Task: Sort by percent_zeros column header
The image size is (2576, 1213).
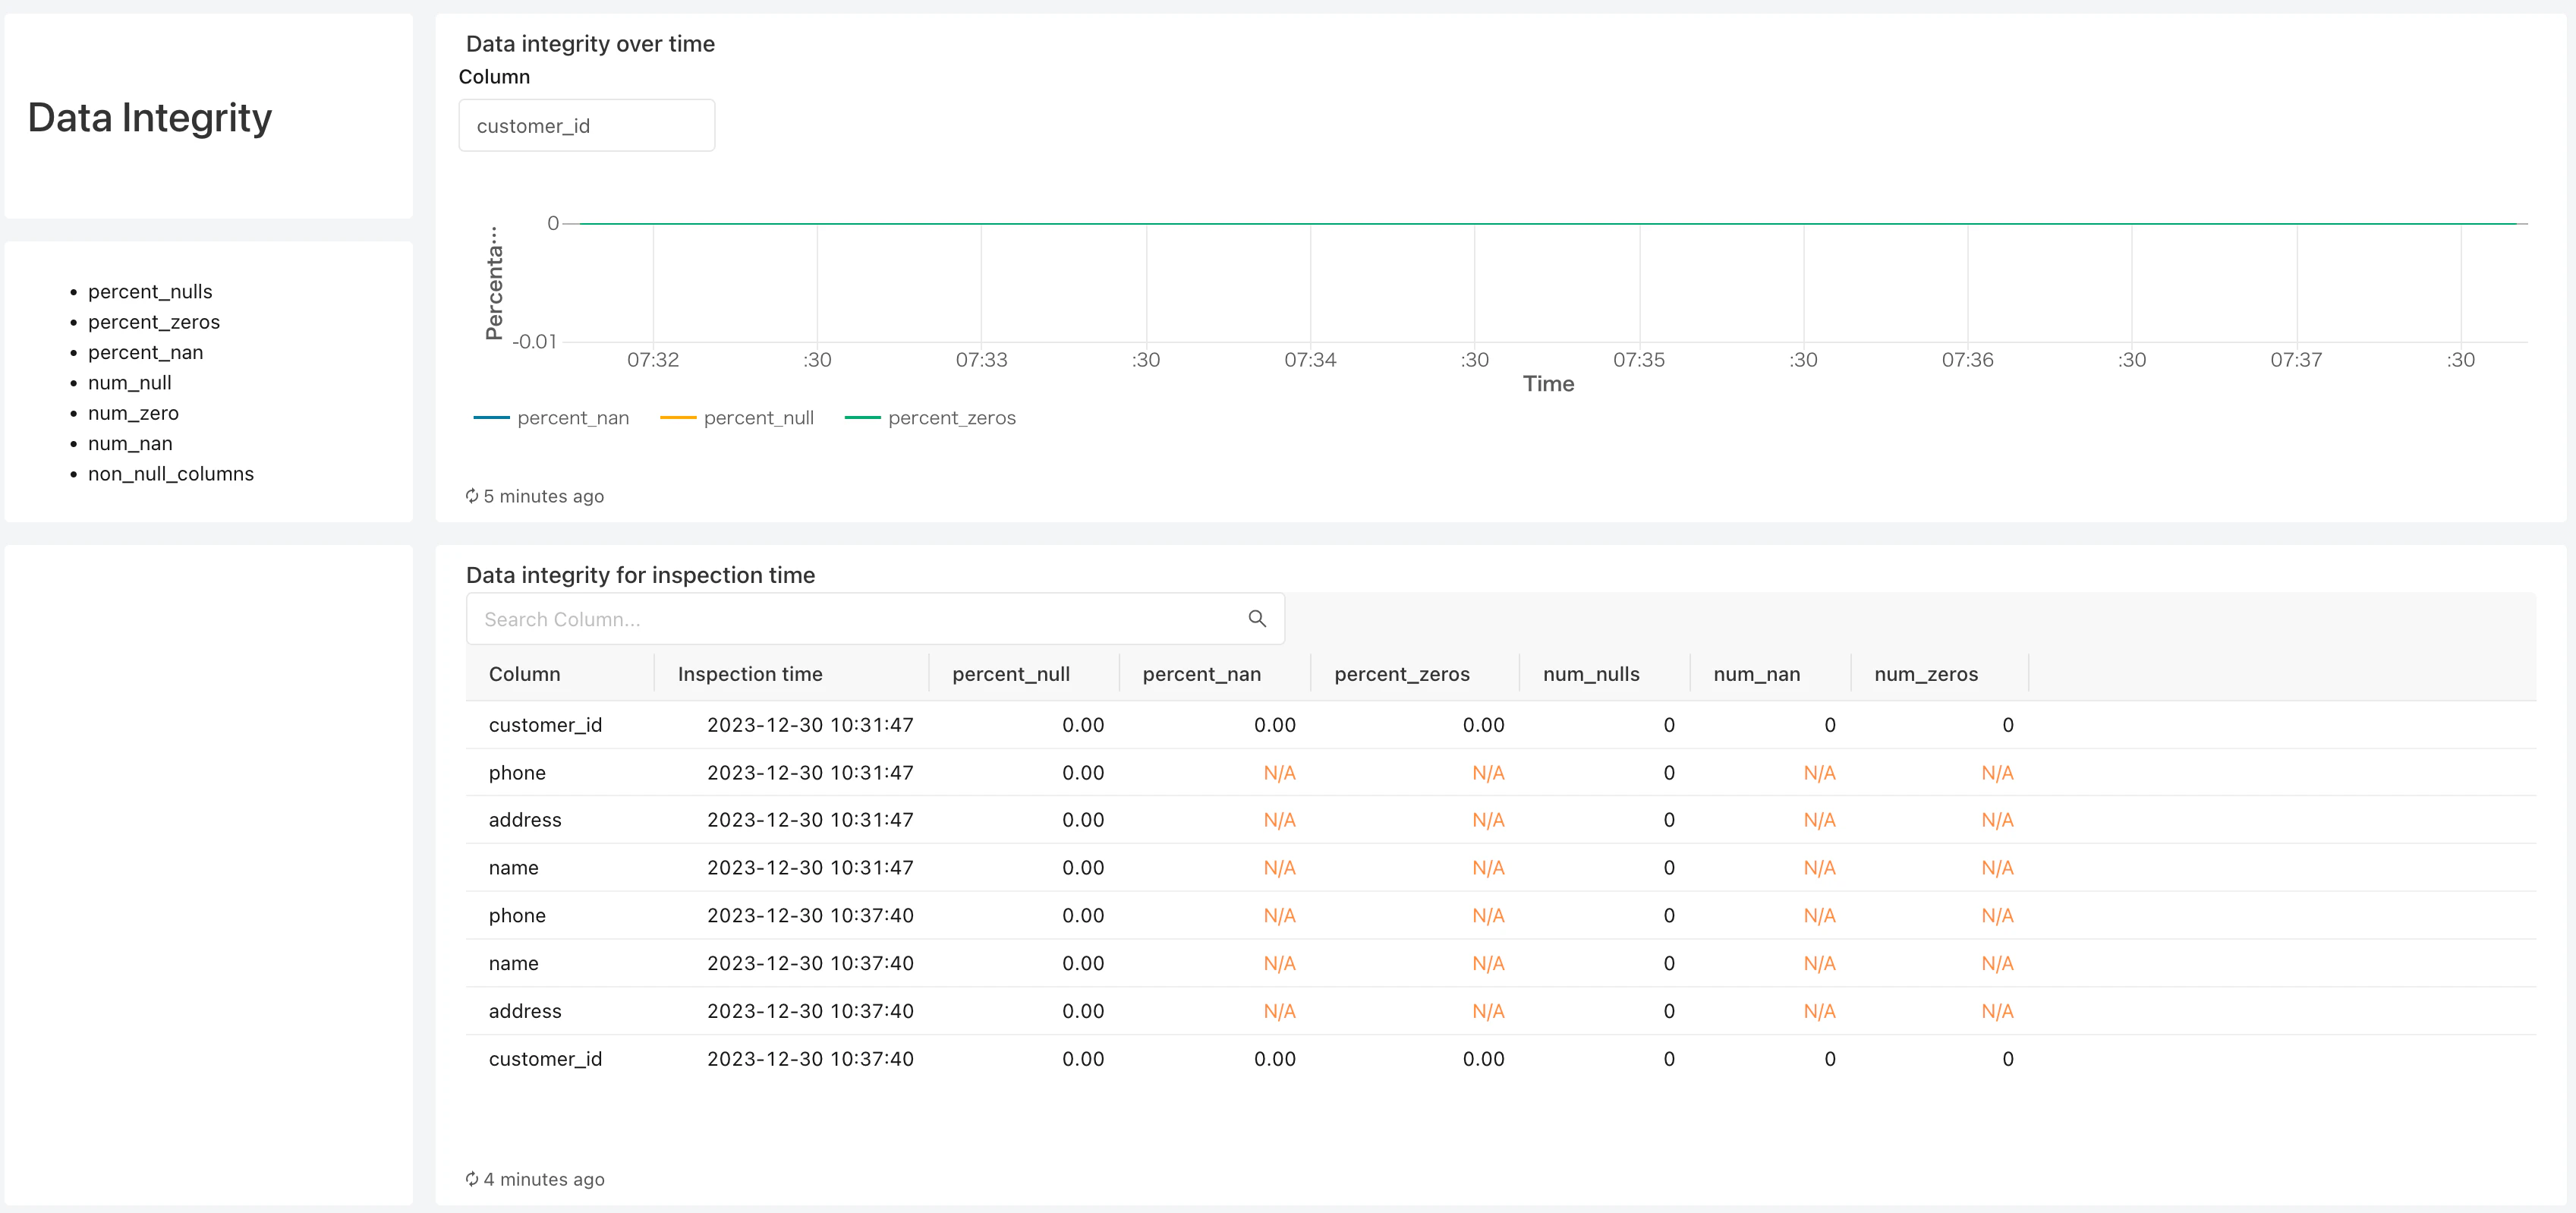Action: tap(1401, 674)
